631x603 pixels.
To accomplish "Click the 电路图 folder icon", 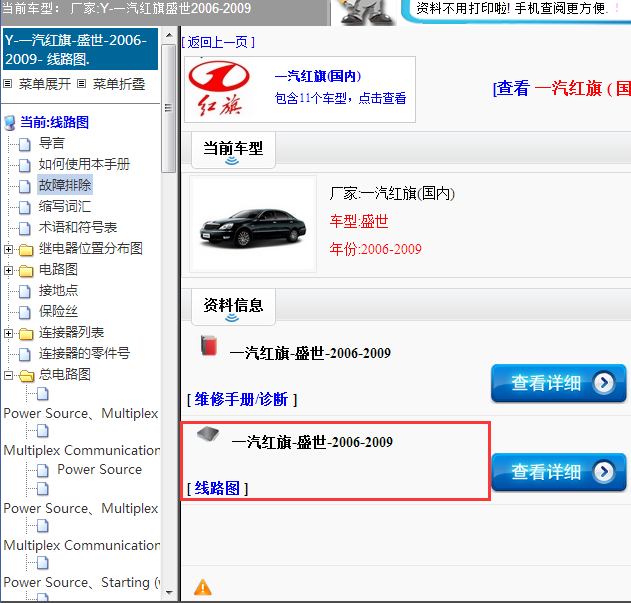I will click(26, 271).
